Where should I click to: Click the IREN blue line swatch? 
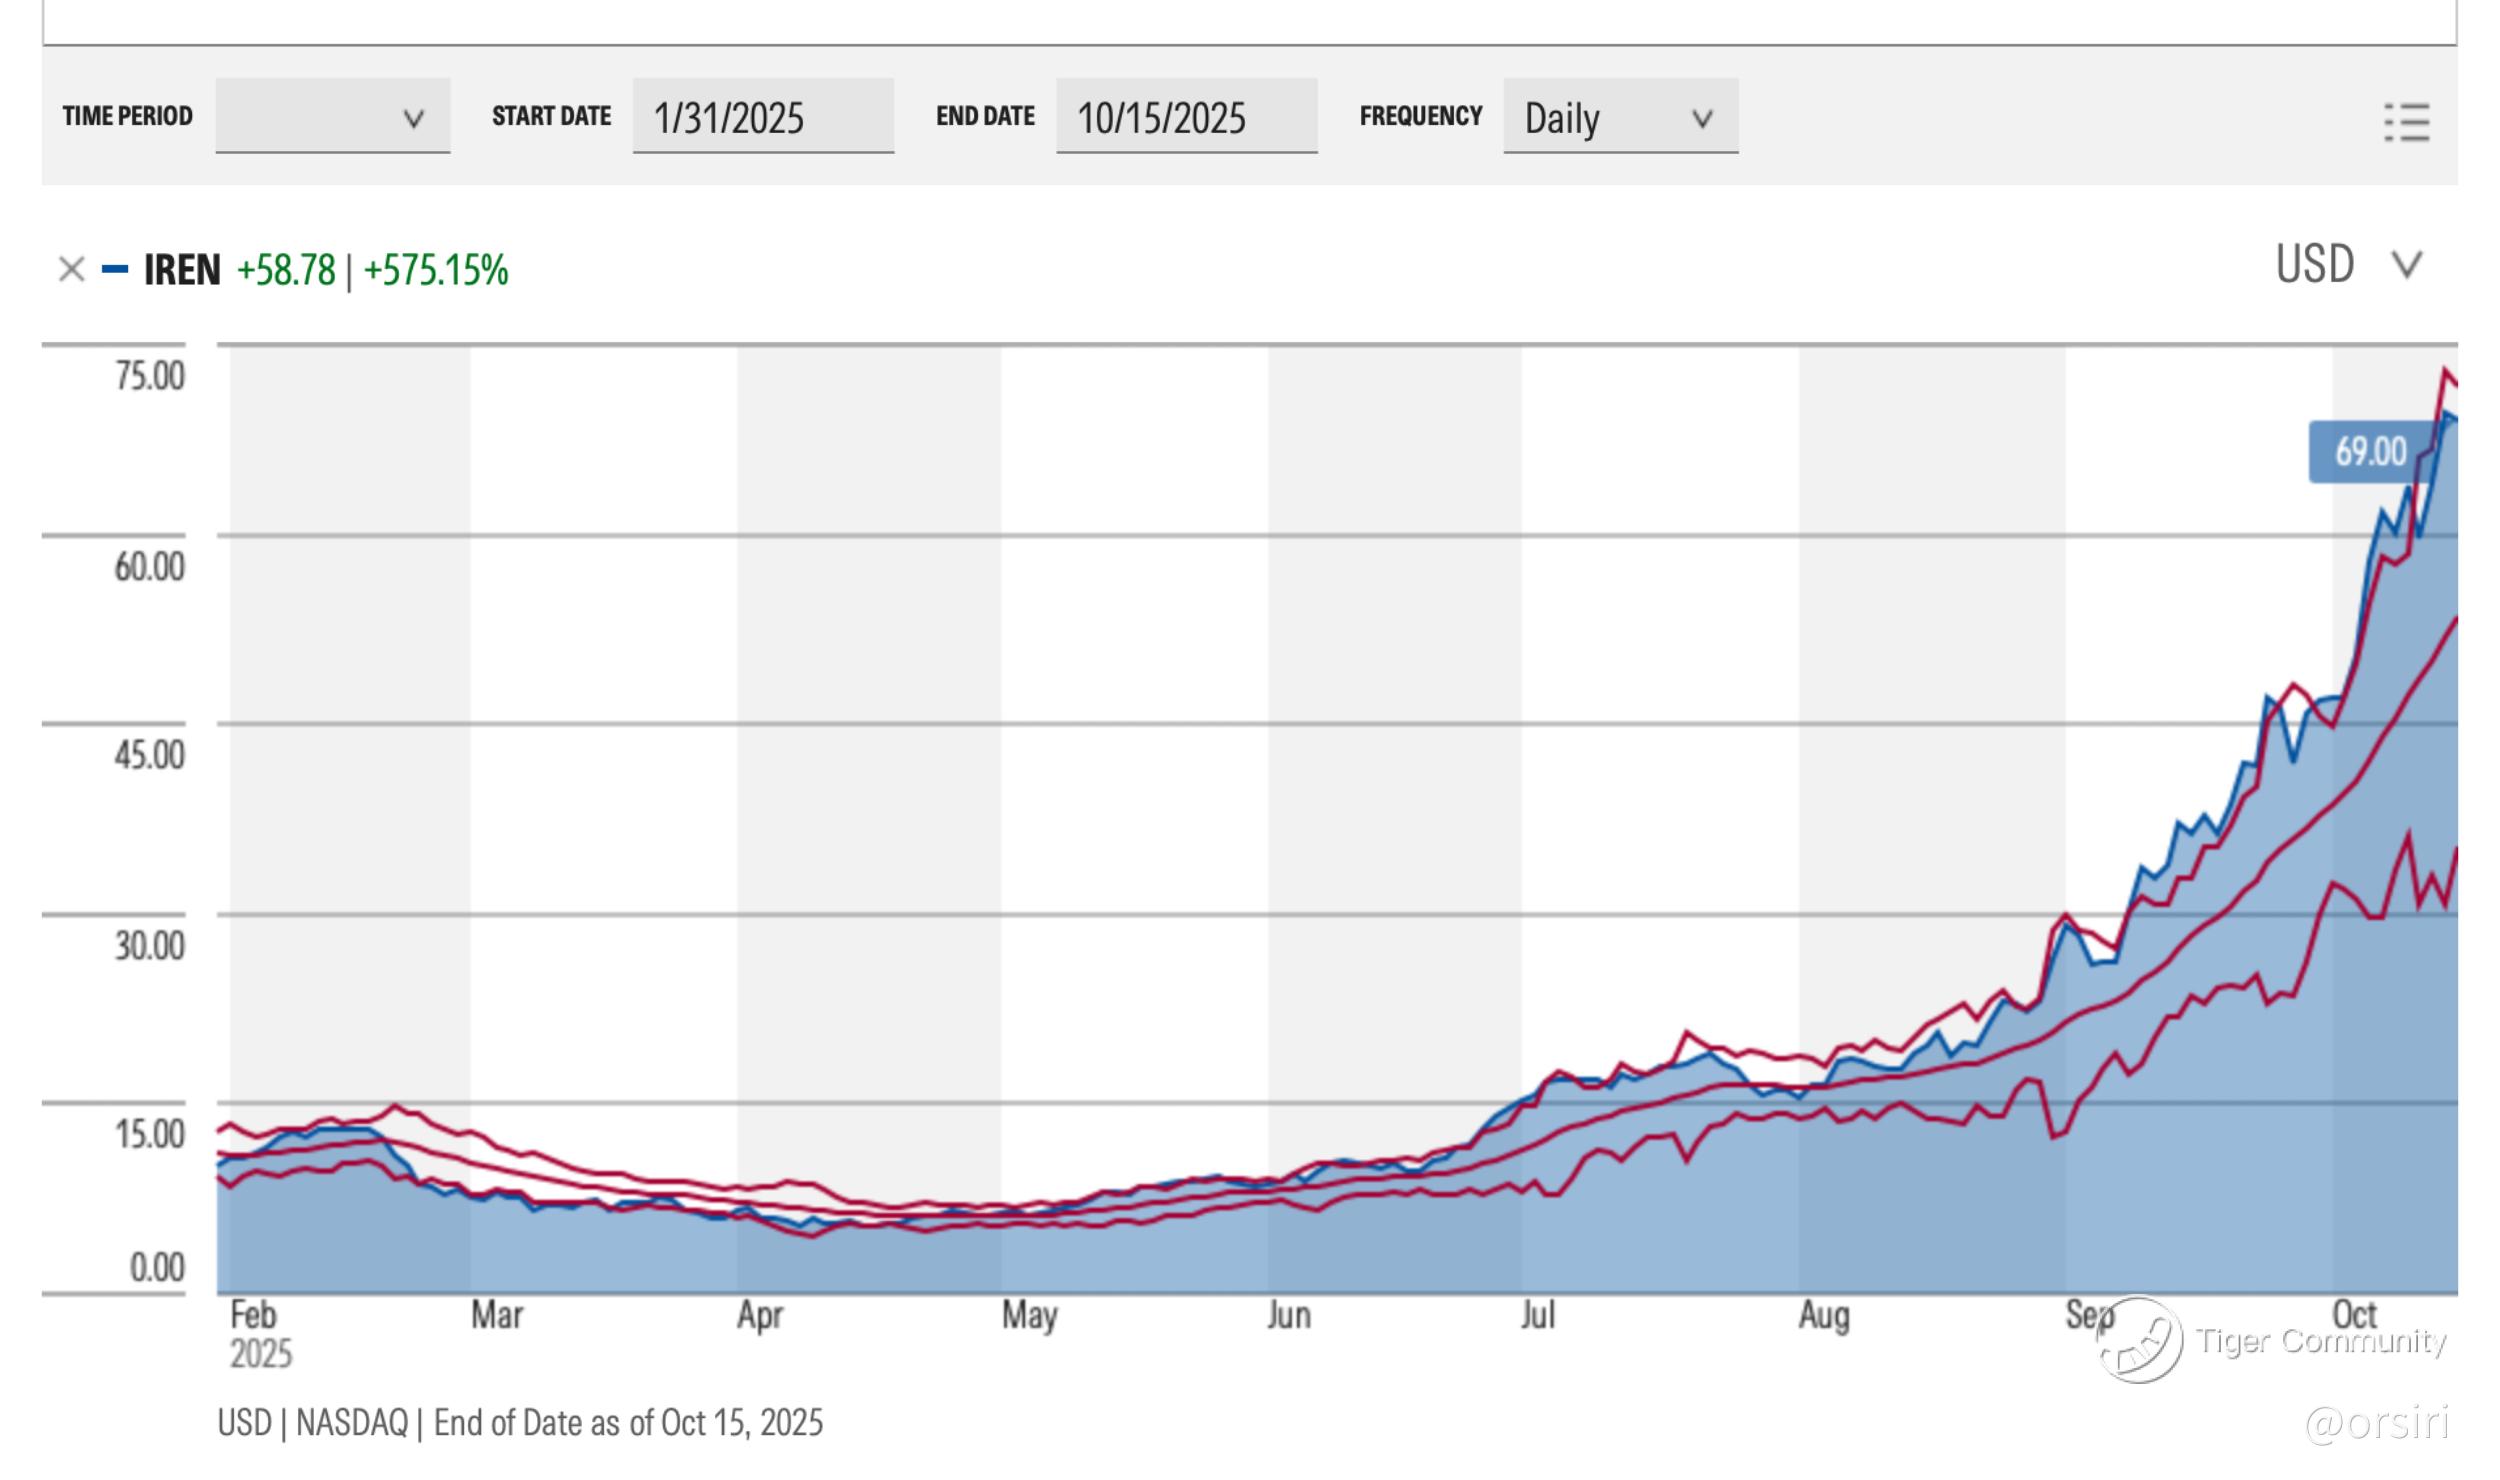click(x=116, y=270)
